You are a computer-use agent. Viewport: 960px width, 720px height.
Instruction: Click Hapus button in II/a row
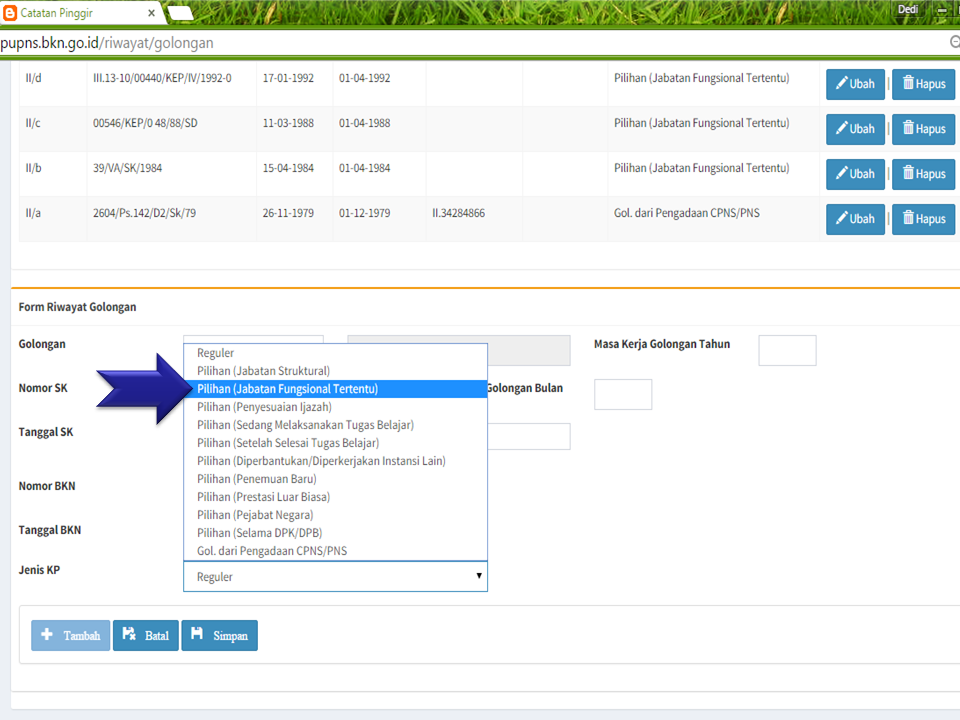pyautogui.click(x=923, y=219)
